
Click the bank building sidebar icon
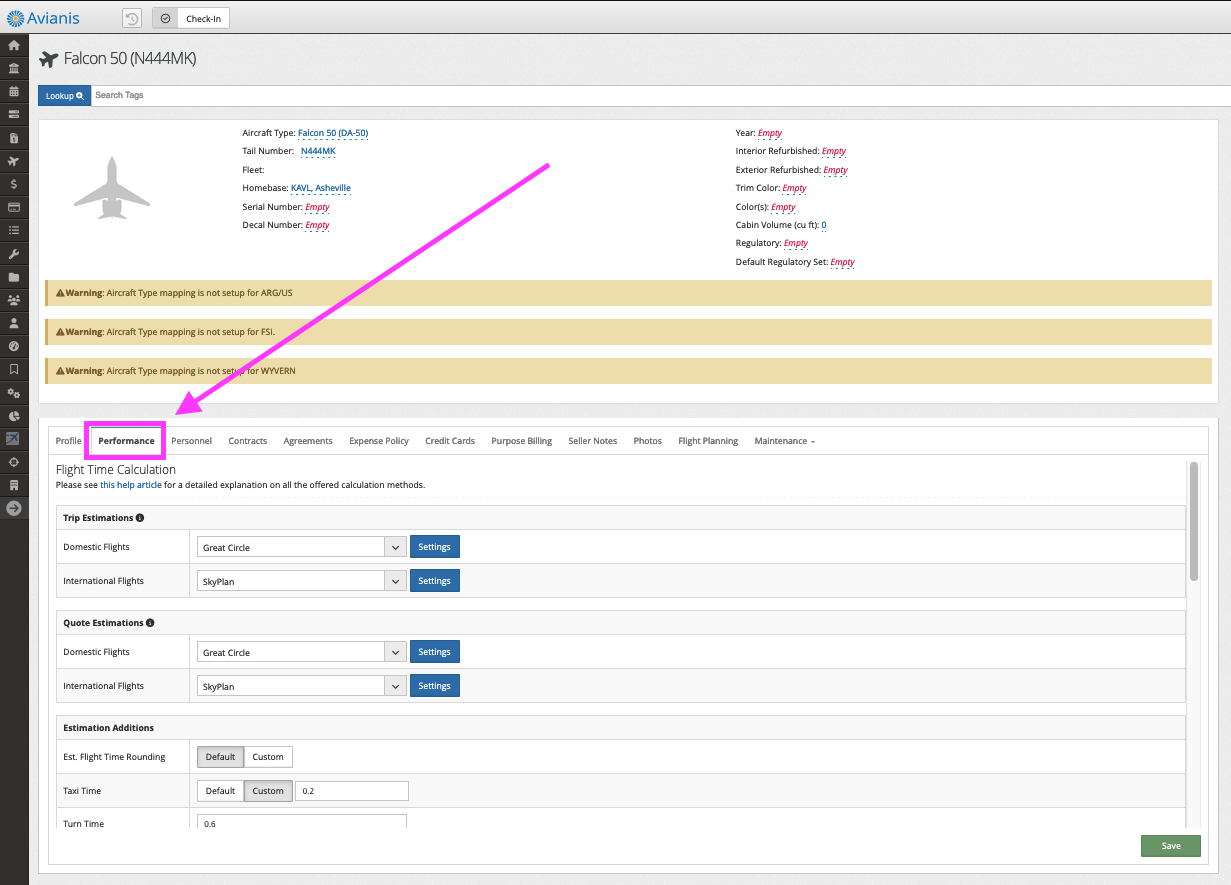click(x=14, y=69)
